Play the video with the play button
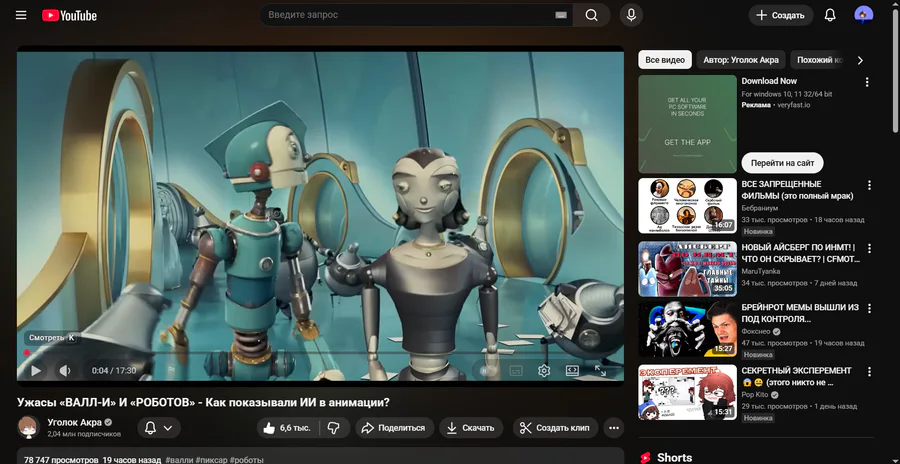Screen dimensions: 900x464 [36, 370]
